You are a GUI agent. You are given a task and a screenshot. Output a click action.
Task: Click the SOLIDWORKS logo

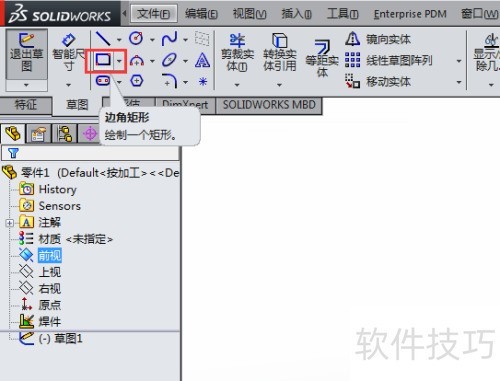(60, 13)
